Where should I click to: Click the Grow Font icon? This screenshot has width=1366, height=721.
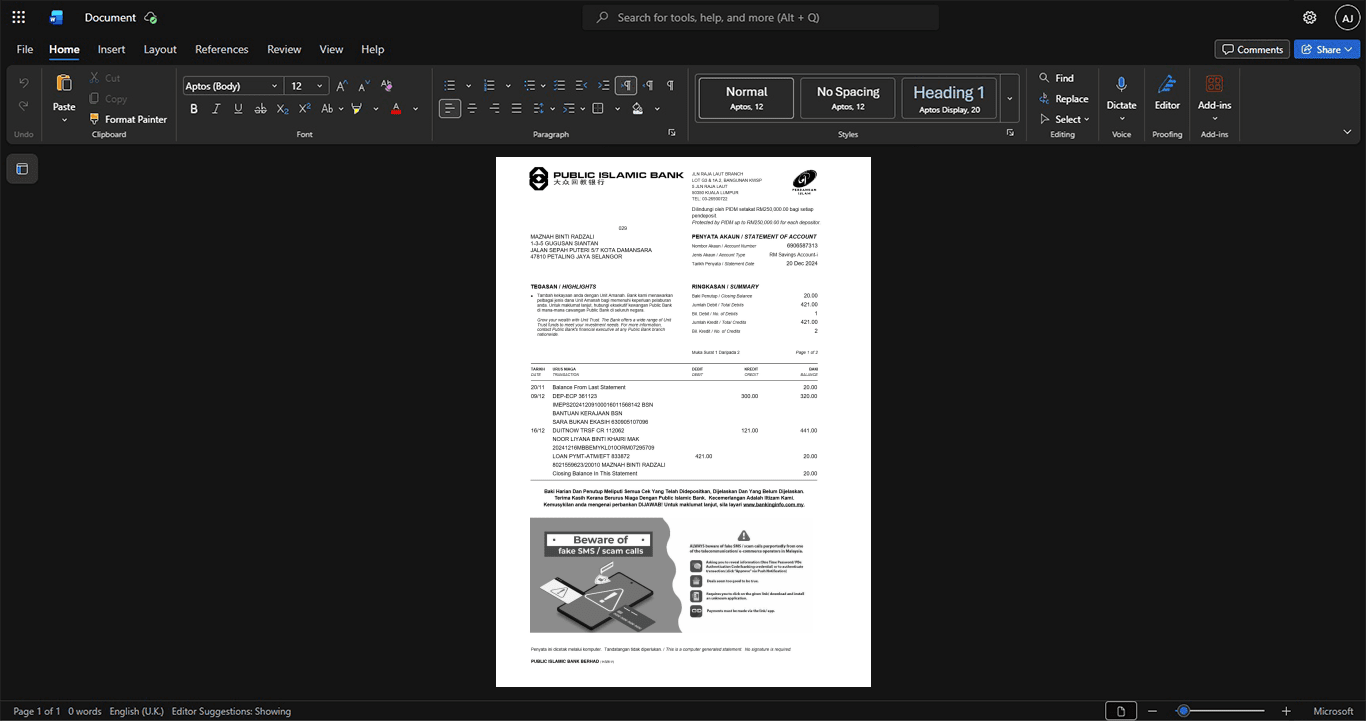point(342,86)
